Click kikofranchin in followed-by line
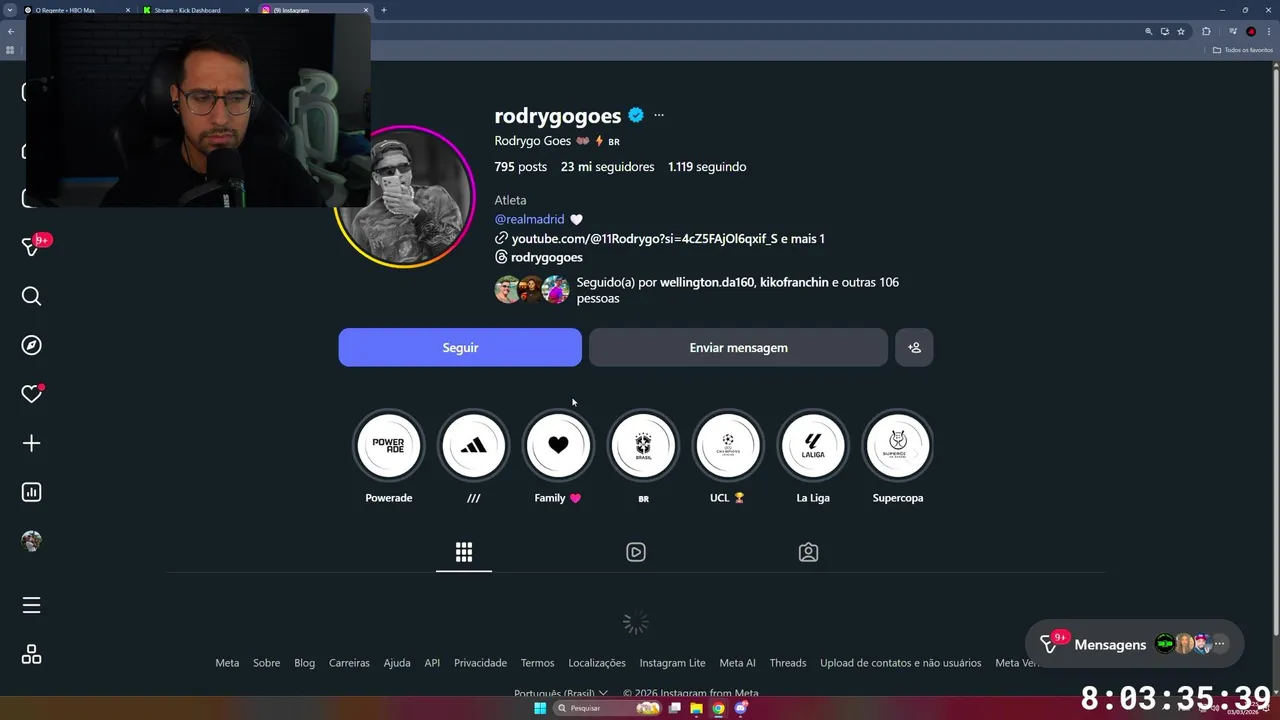 click(794, 282)
